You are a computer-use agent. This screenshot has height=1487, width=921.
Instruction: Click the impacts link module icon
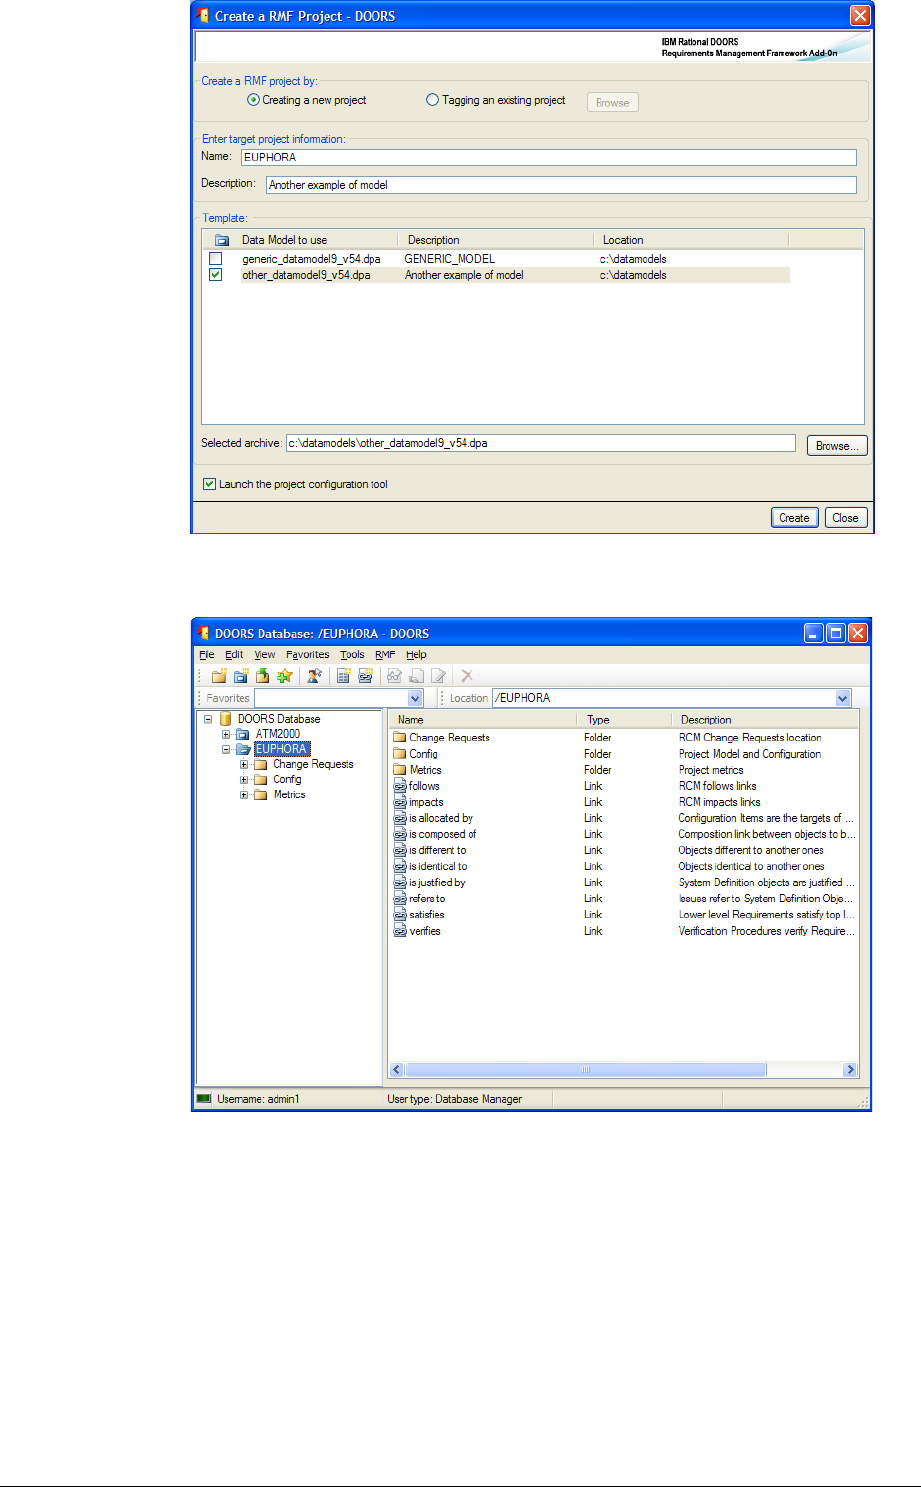coord(400,802)
